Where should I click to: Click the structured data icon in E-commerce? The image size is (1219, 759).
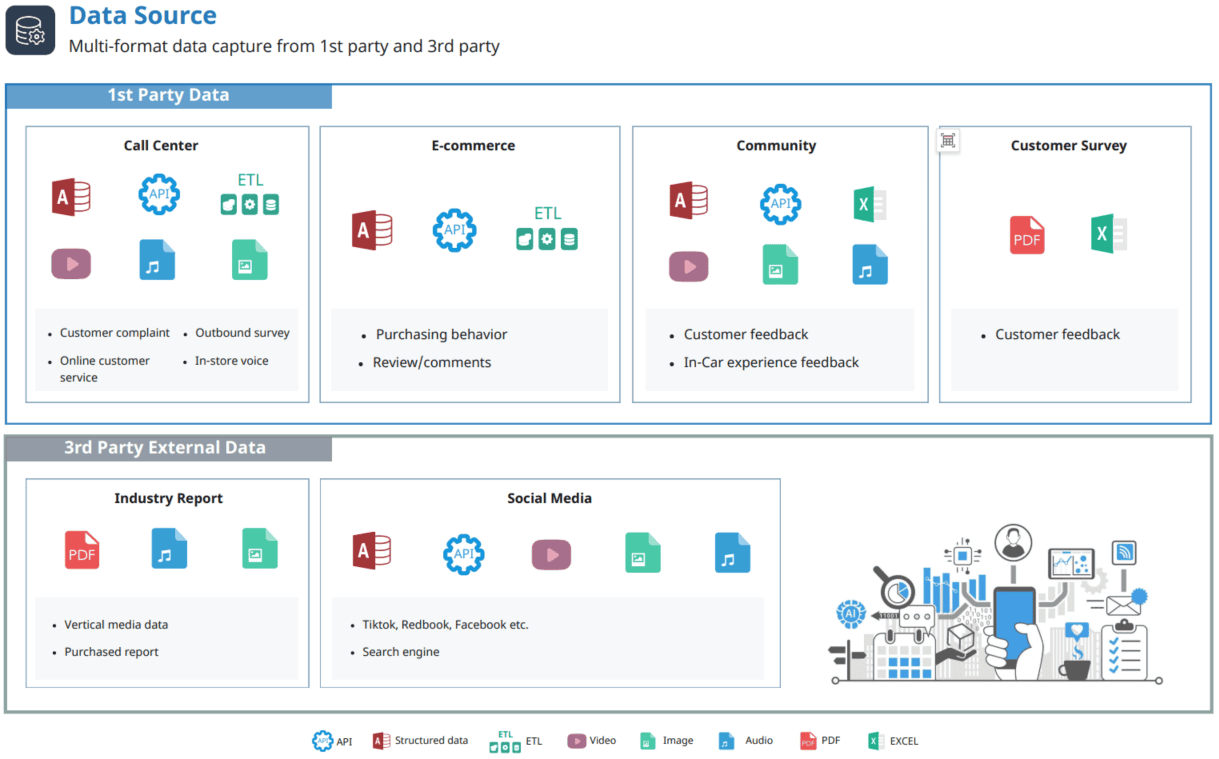[372, 230]
